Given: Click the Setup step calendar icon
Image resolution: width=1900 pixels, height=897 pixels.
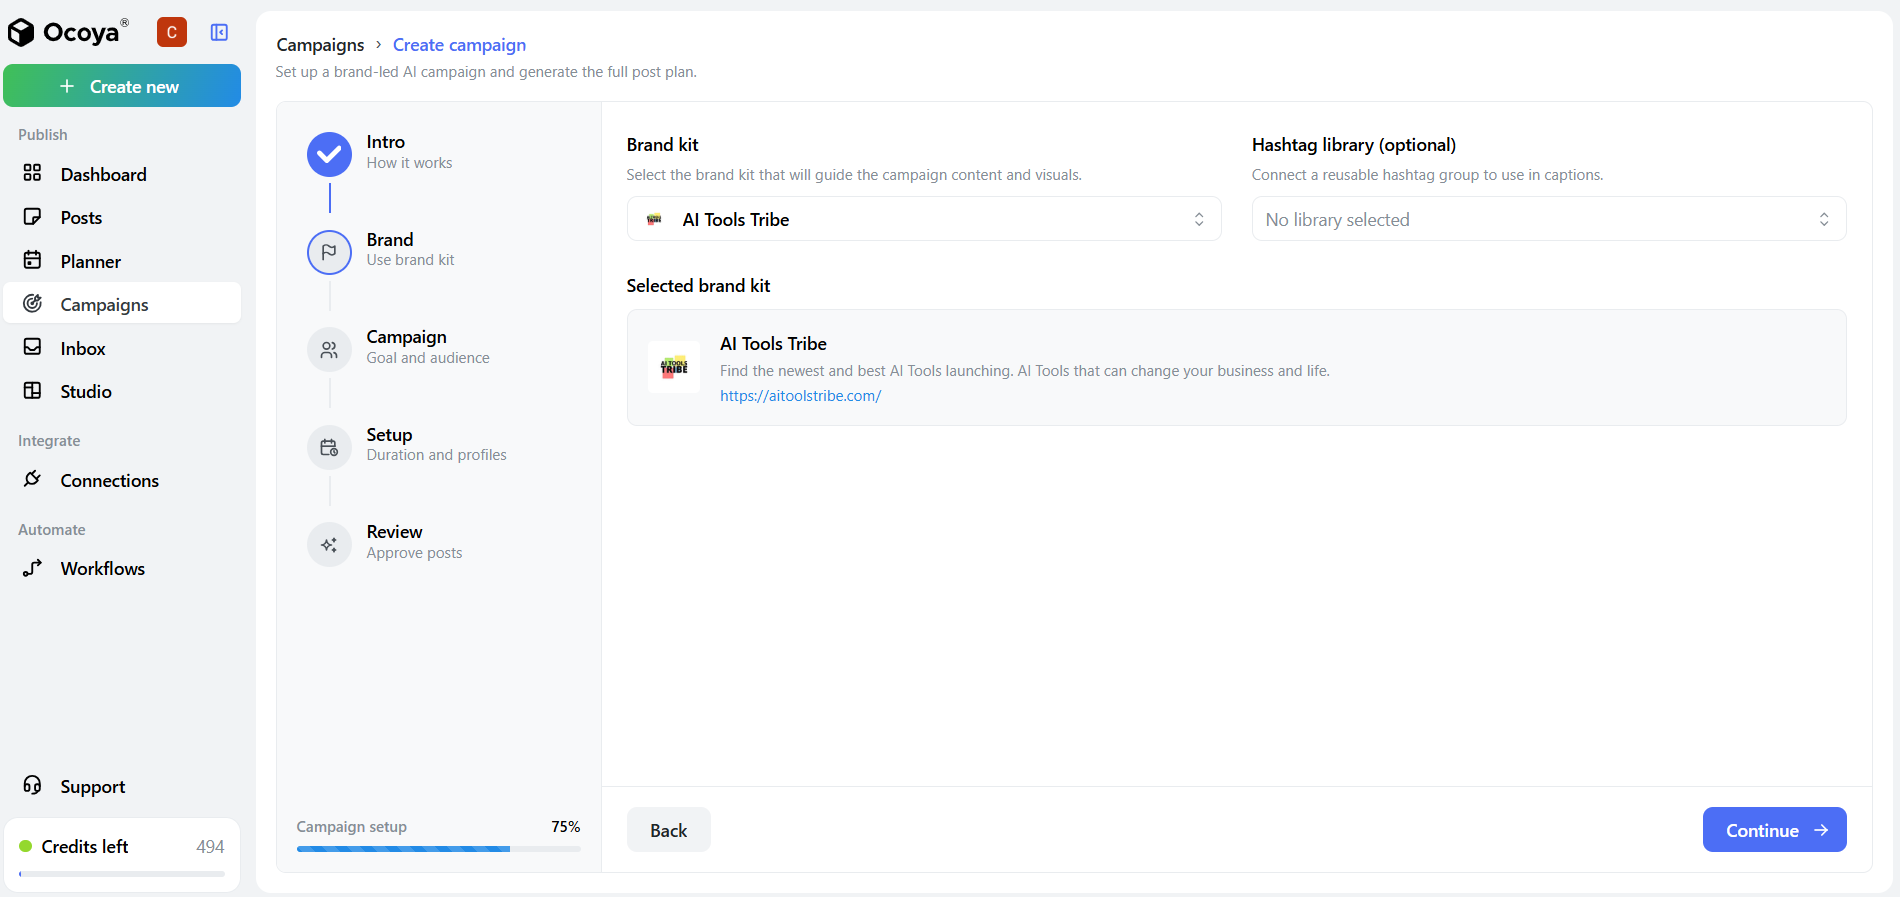Looking at the screenshot, I should tap(329, 447).
